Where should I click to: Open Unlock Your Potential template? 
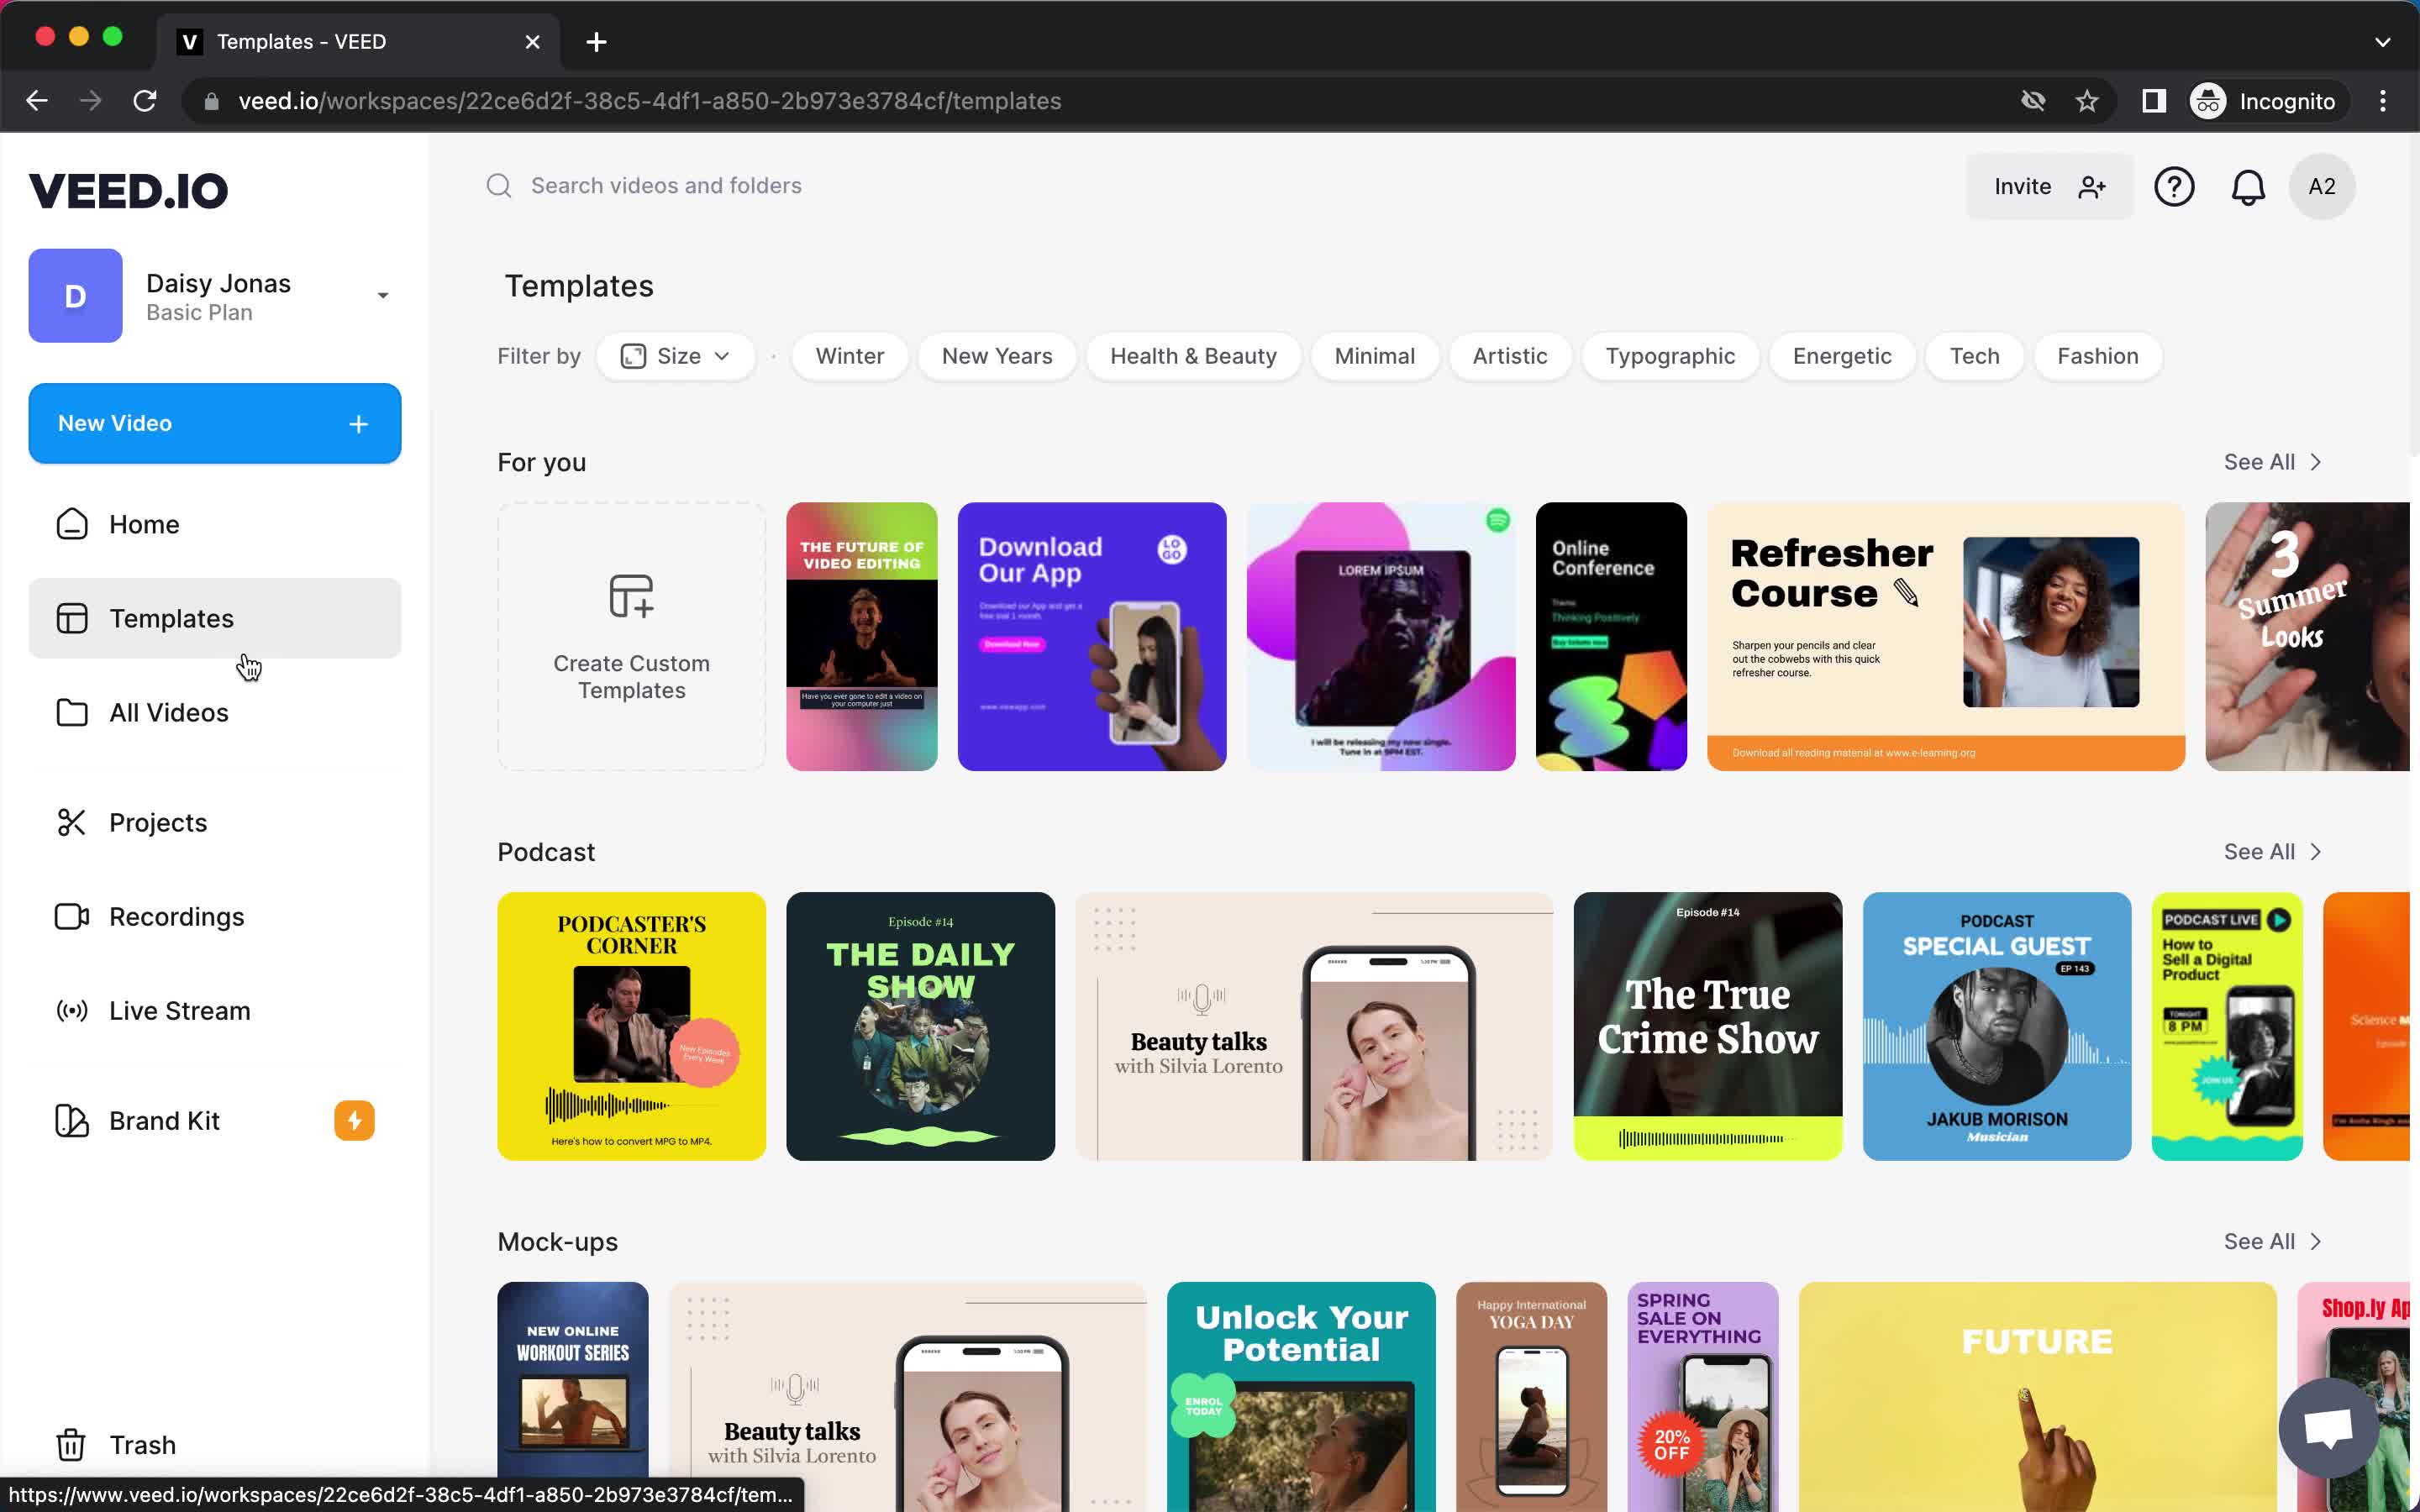coord(1301,1396)
